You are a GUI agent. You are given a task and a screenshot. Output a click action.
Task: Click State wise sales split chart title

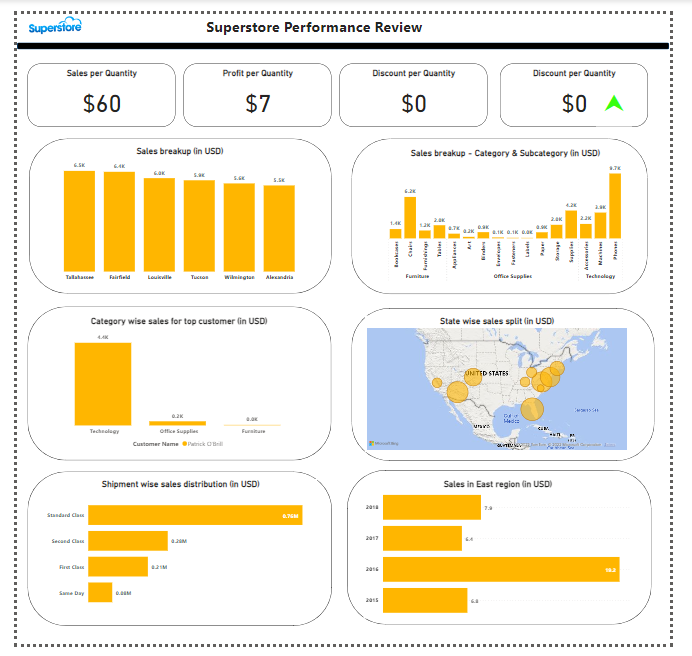(497, 321)
